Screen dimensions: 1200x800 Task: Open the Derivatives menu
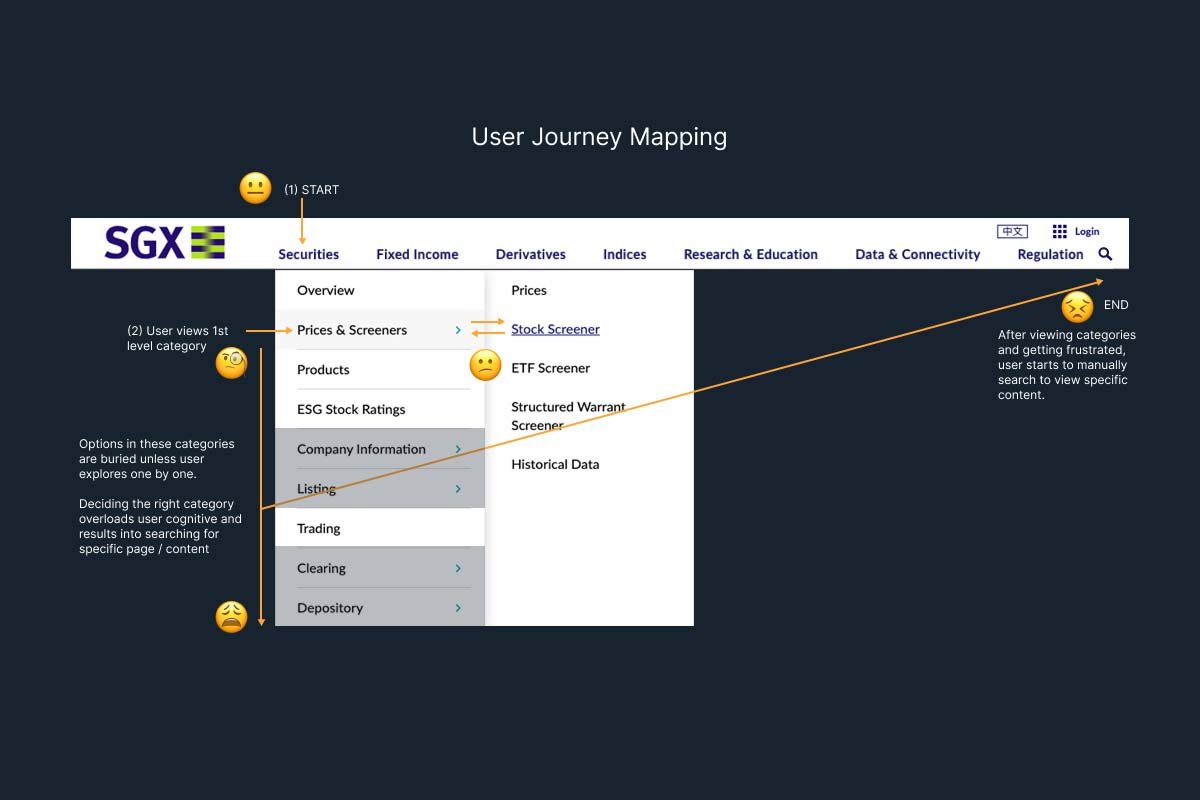(530, 254)
